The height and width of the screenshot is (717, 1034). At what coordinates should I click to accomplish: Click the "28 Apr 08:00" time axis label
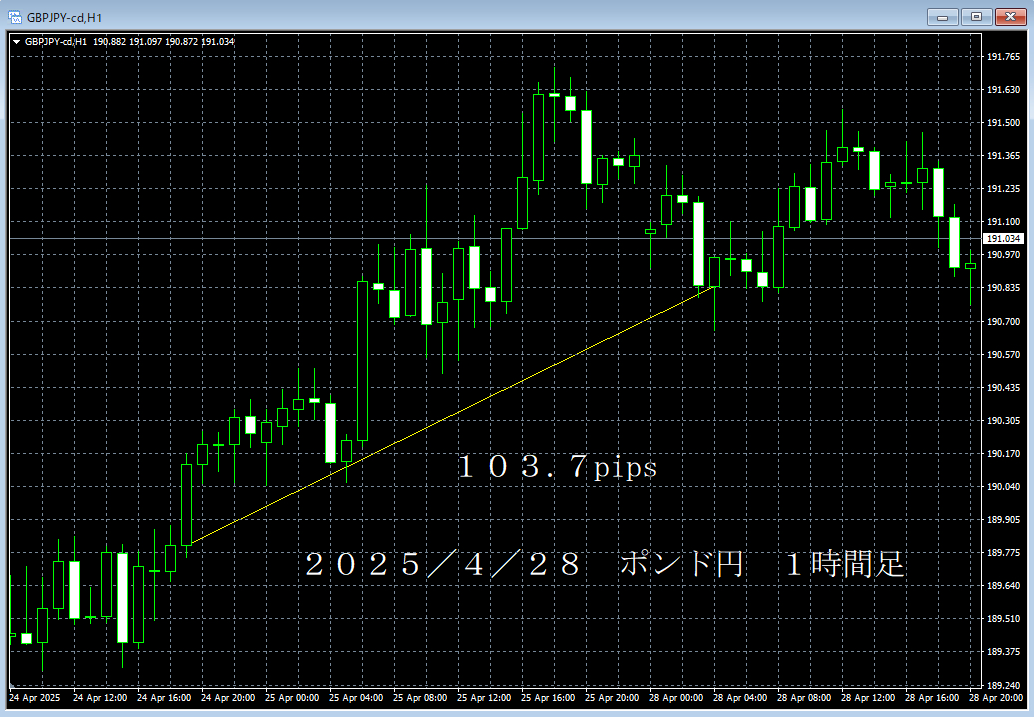click(x=803, y=698)
